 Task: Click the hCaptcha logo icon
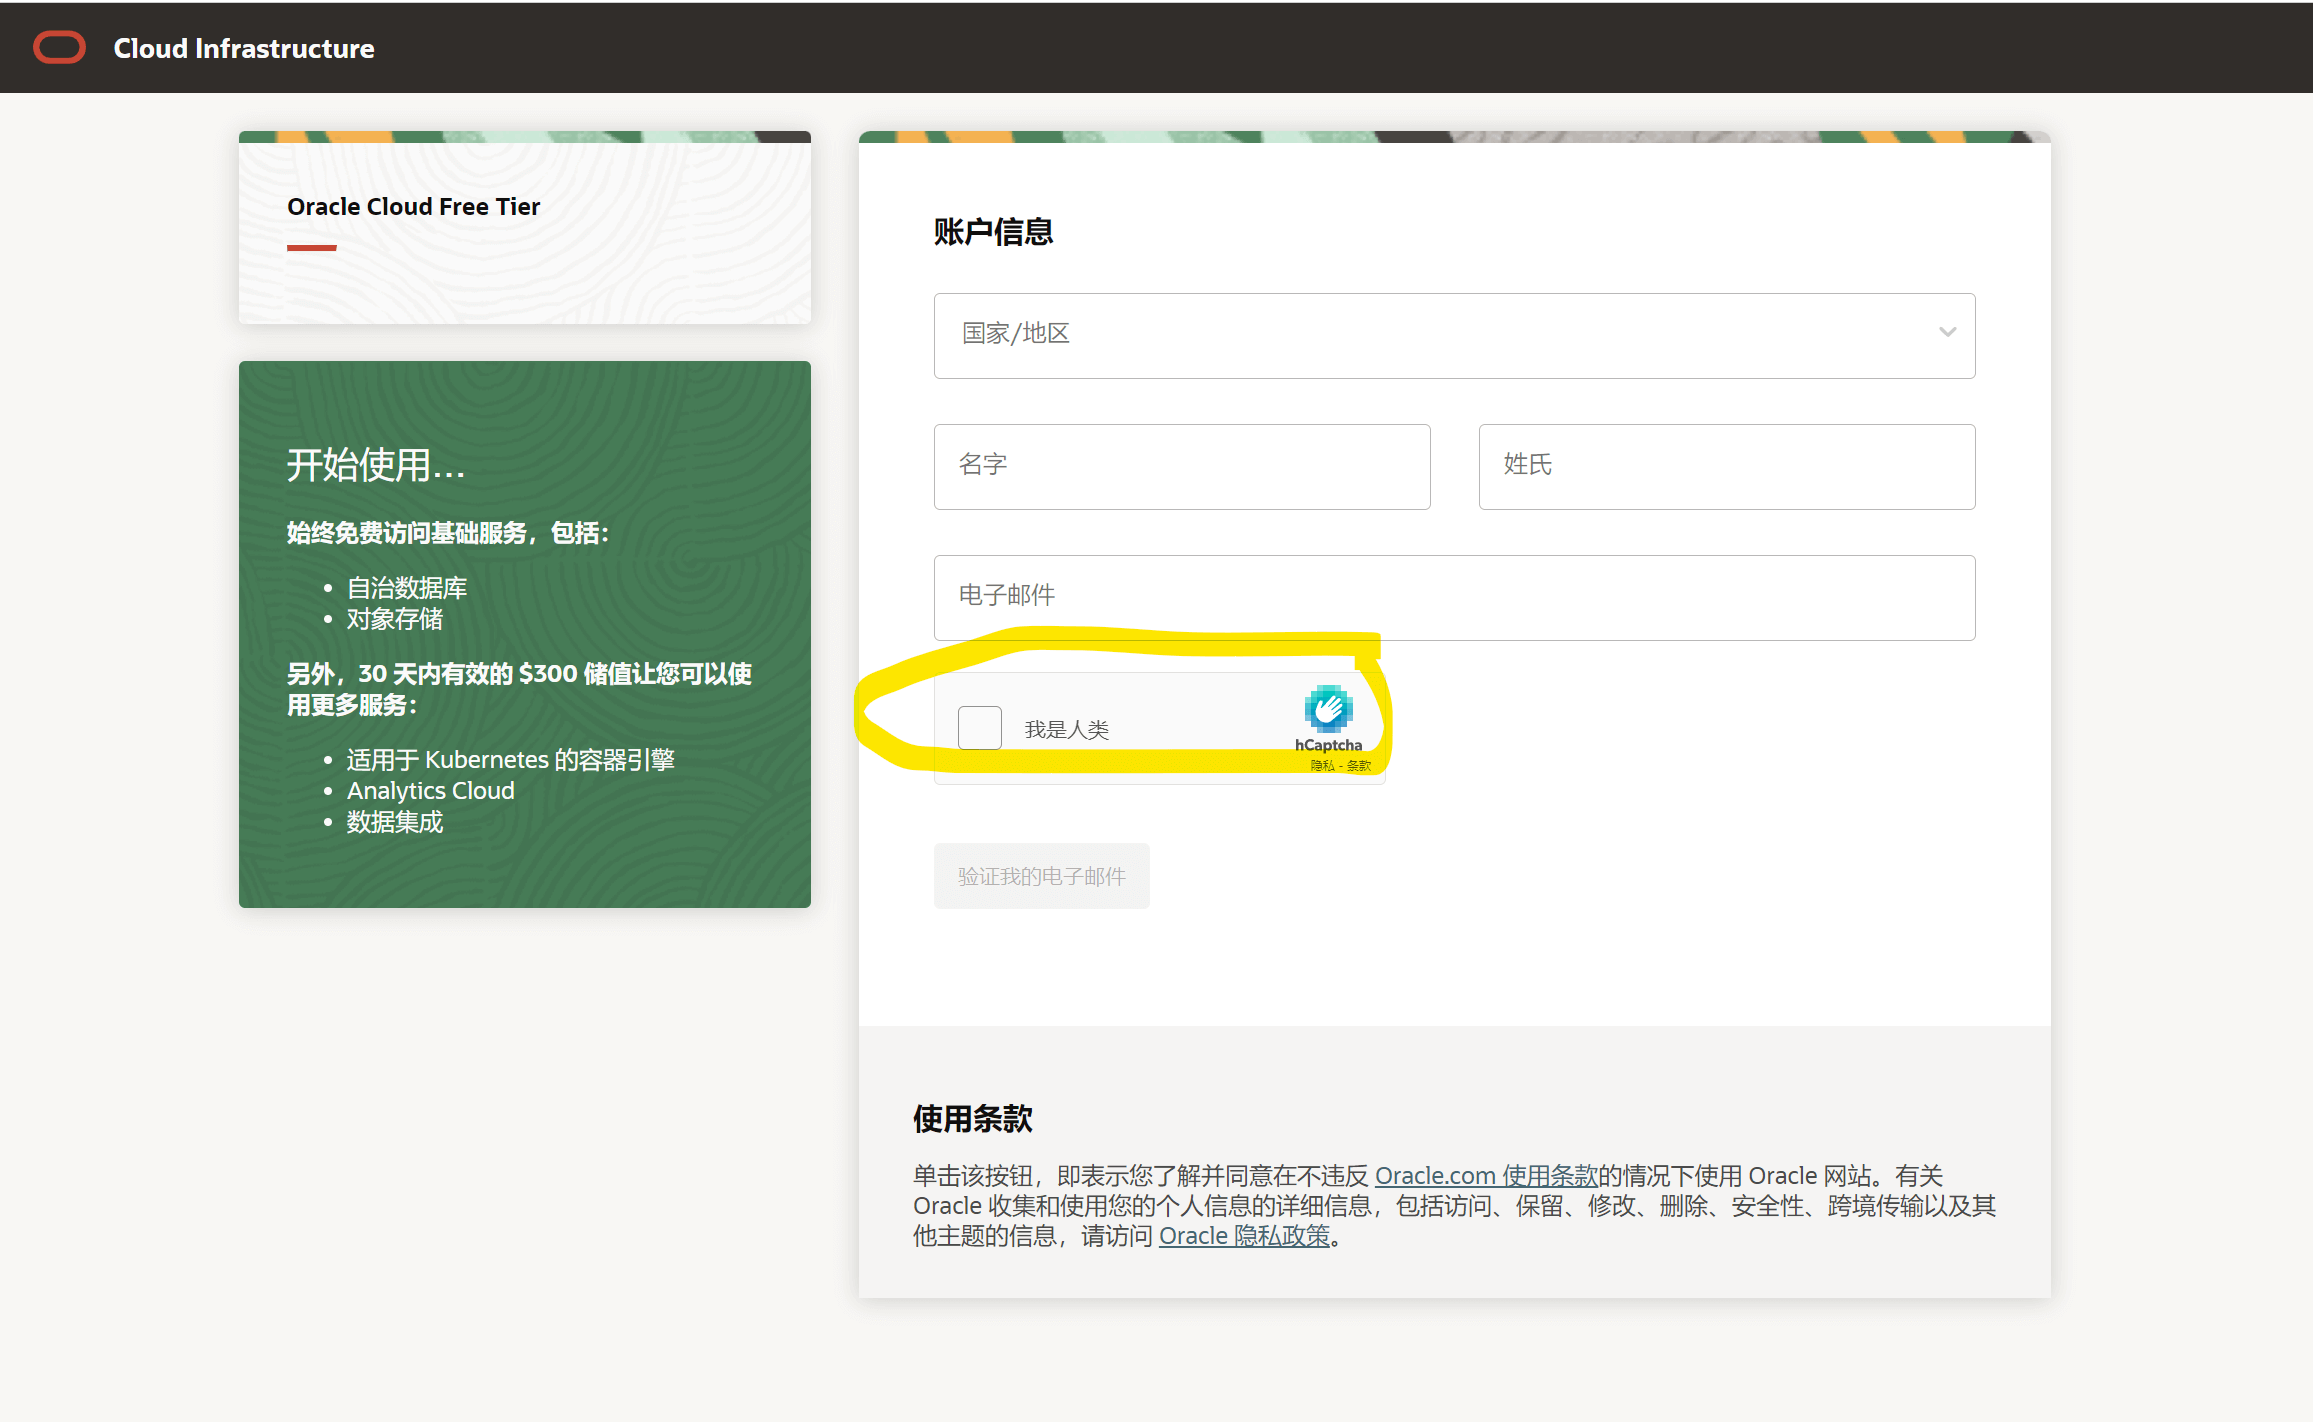click(1328, 709)
